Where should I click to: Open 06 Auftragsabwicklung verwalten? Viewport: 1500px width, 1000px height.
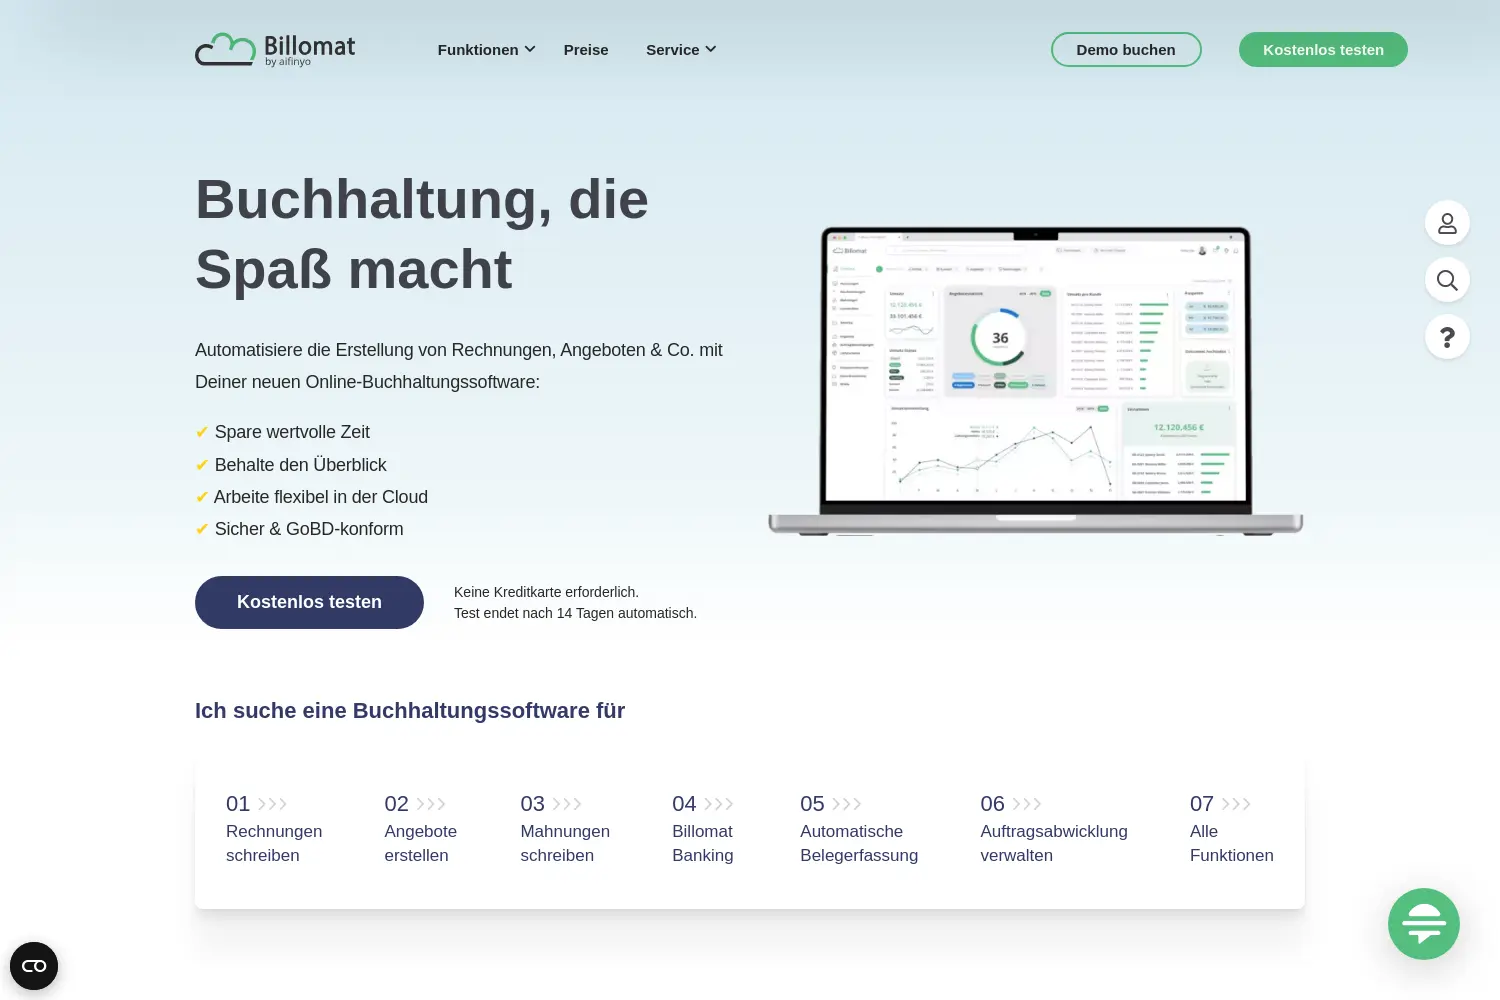[x=1054, y=829]
